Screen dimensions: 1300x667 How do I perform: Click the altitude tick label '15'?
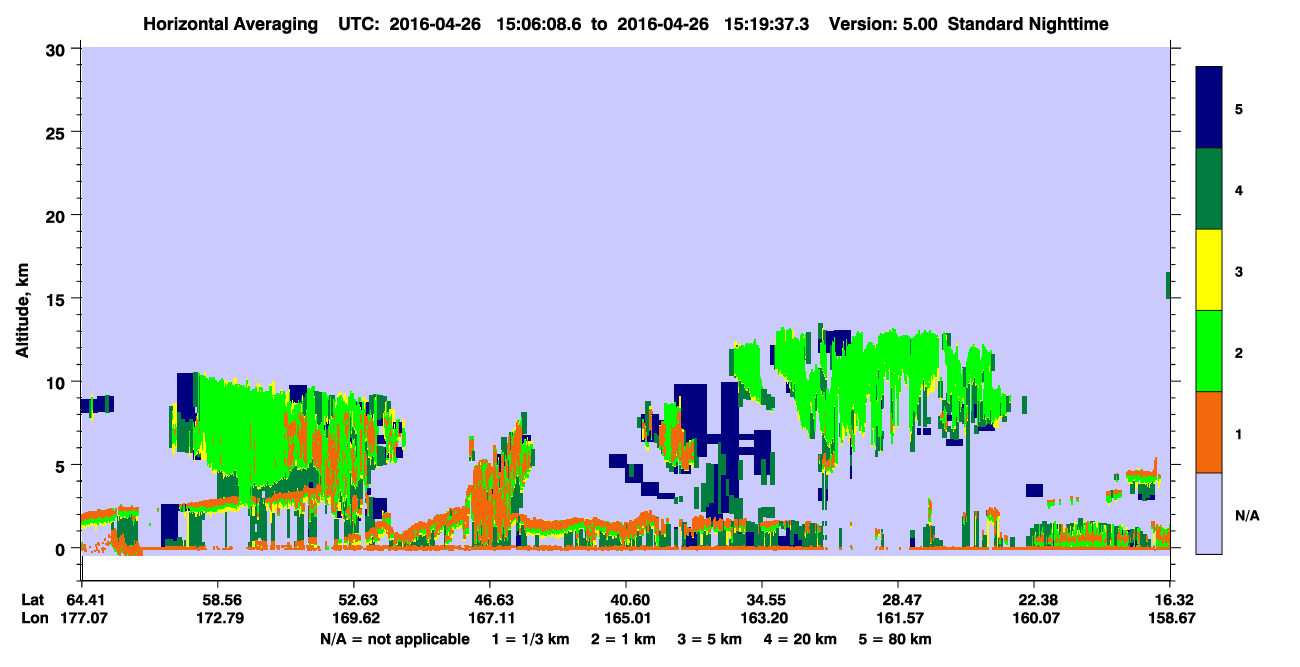58,299
